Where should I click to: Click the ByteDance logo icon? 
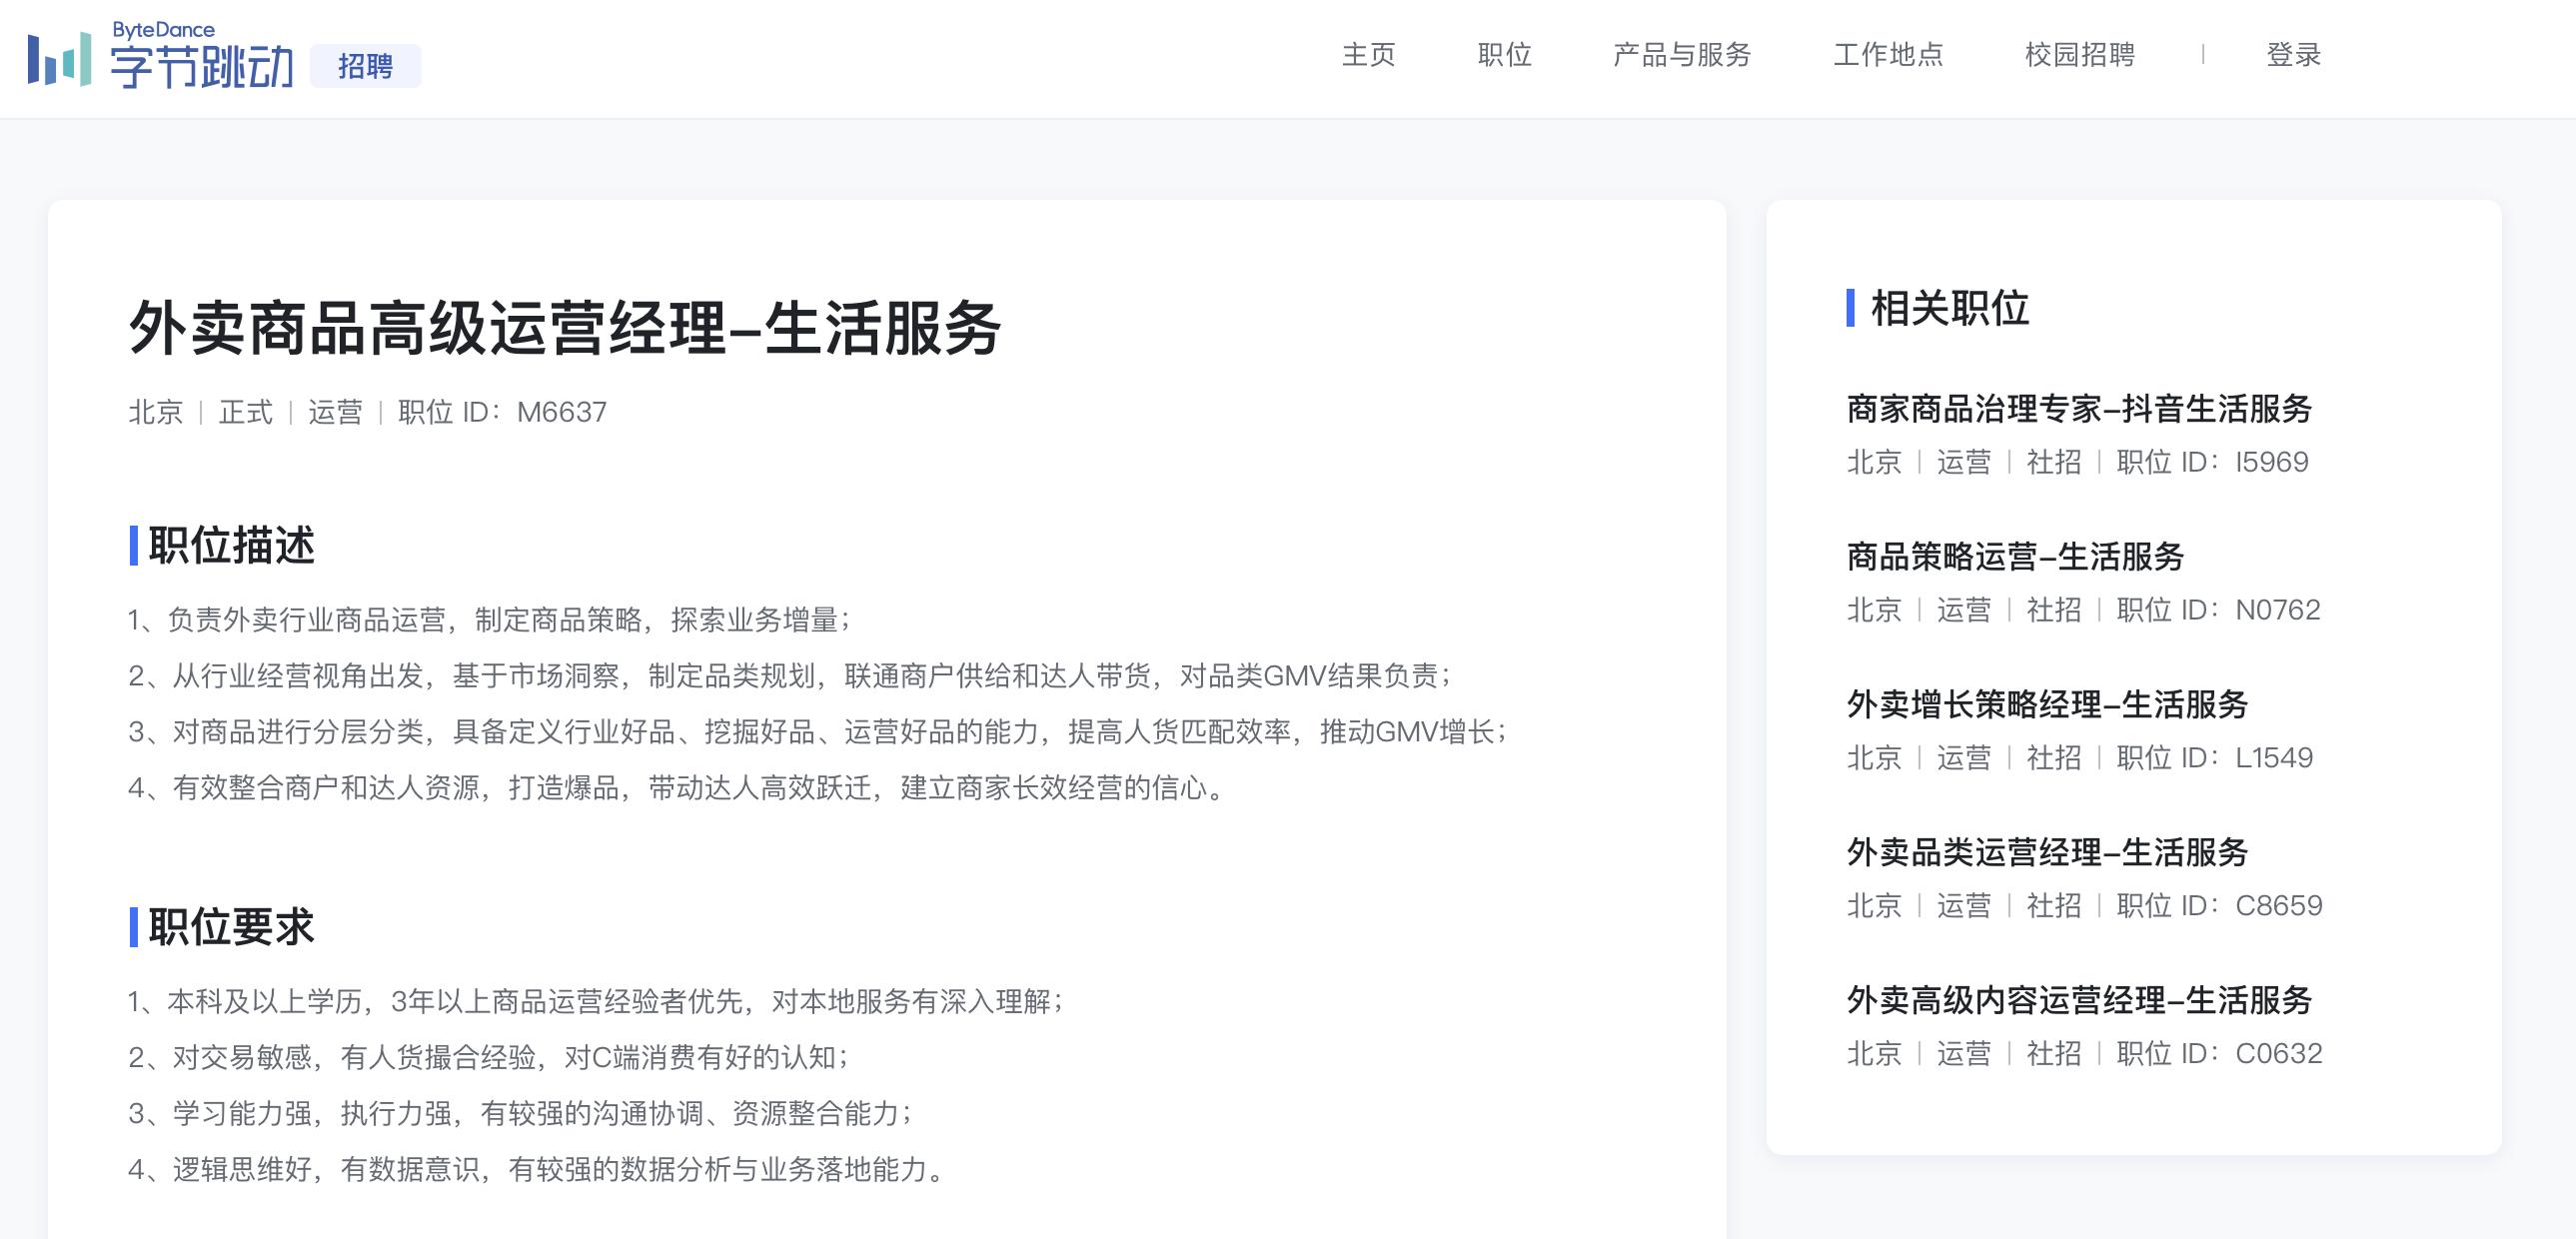point(60,60)
